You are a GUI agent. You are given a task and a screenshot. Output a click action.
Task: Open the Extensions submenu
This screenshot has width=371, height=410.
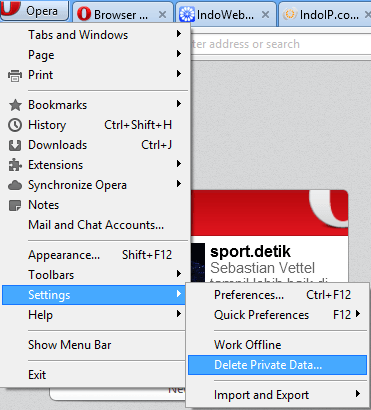[95, 165]
